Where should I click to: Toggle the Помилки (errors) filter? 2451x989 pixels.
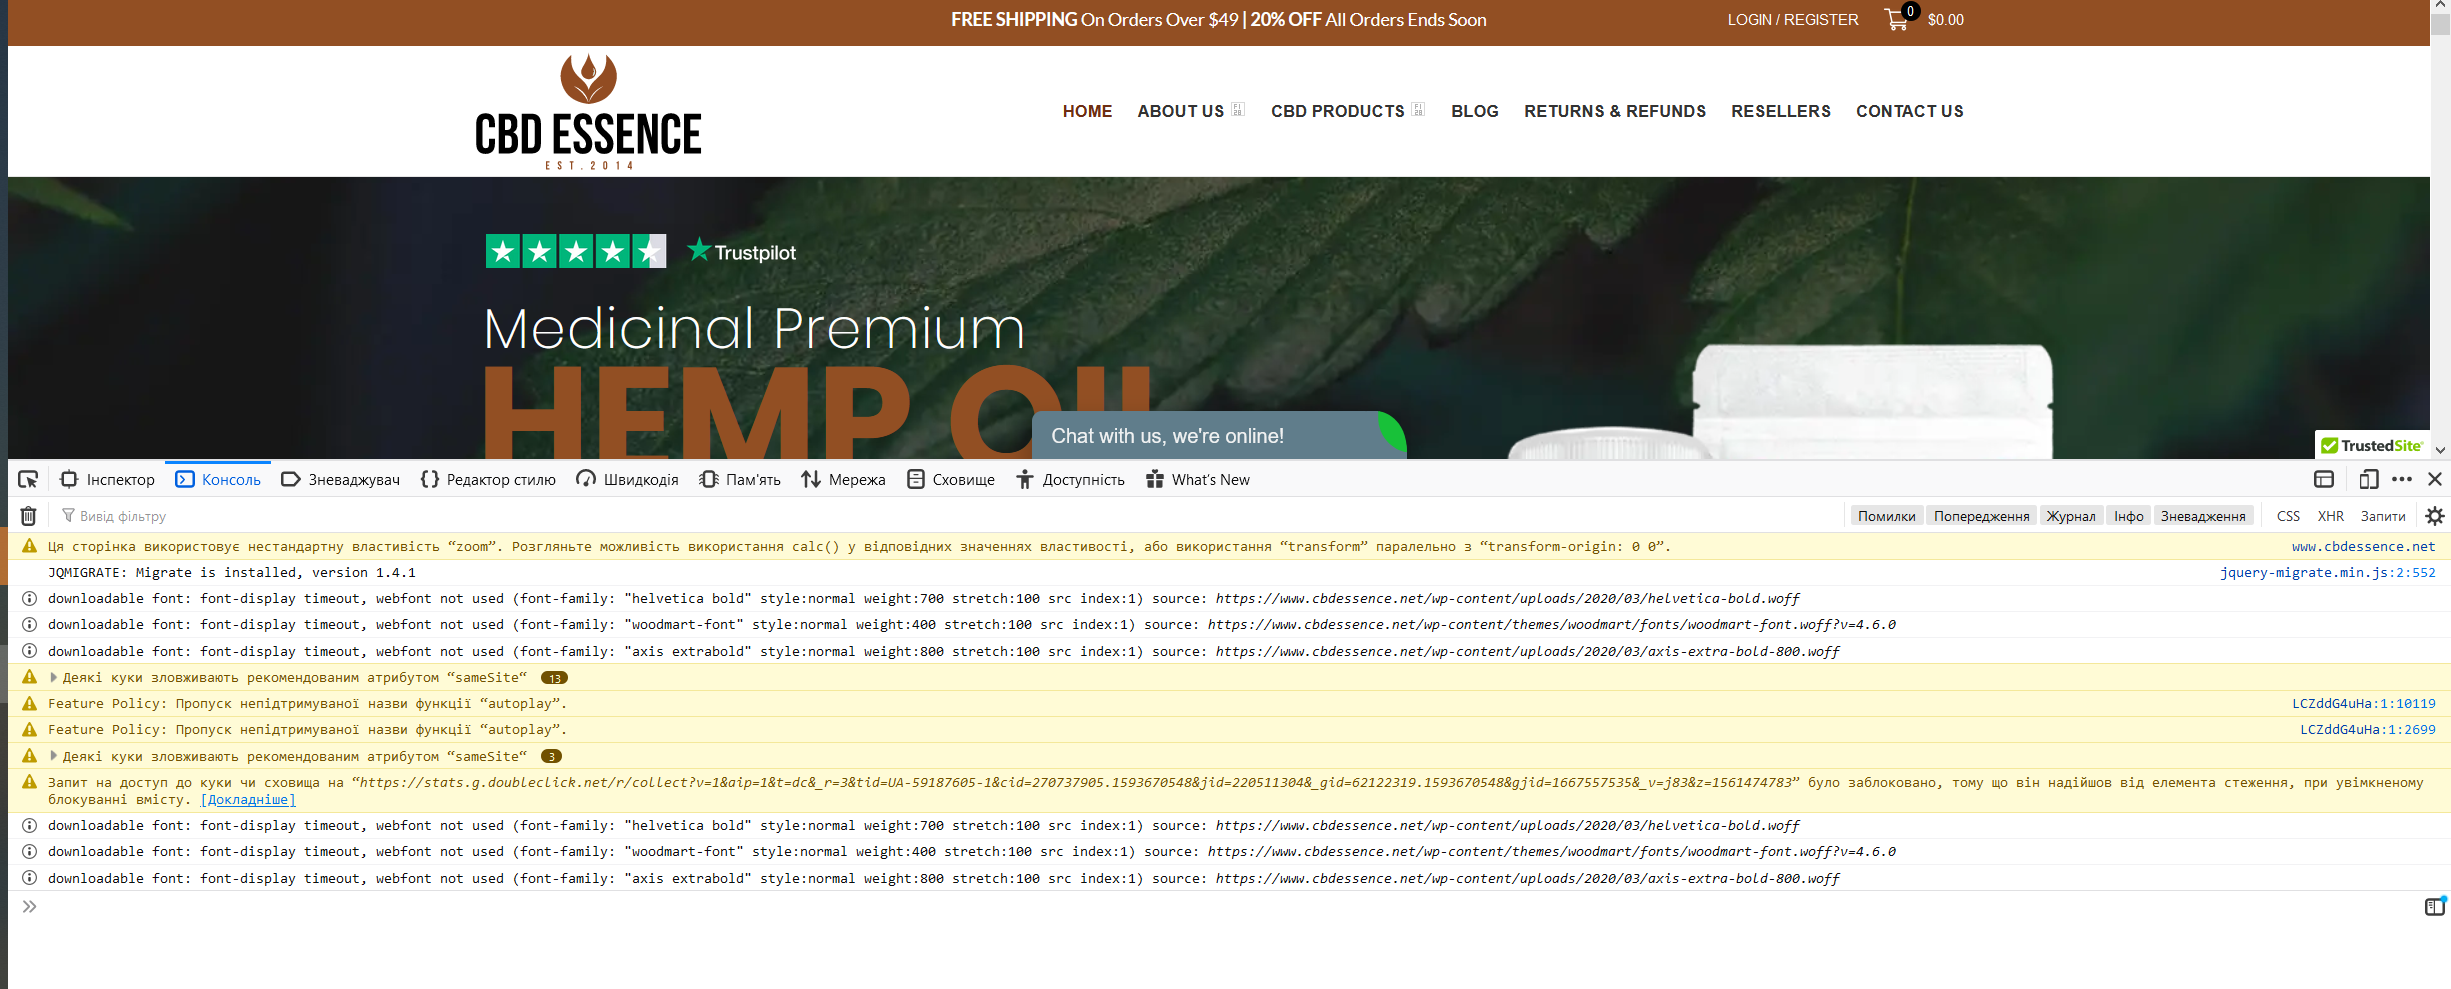(x=1886, y=516)
